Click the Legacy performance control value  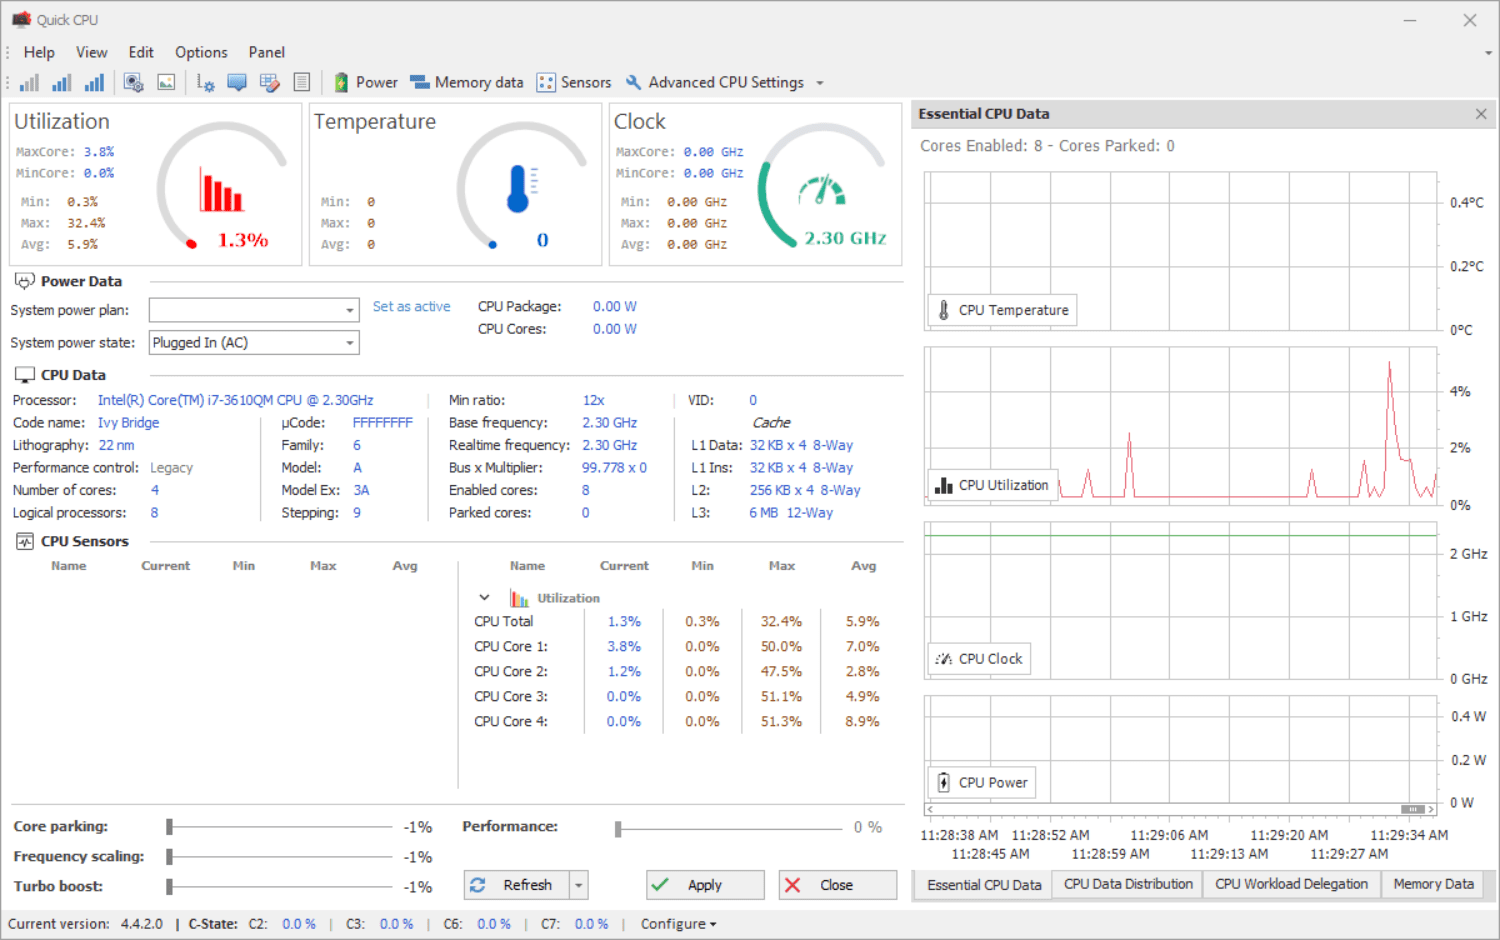point(171,468)
